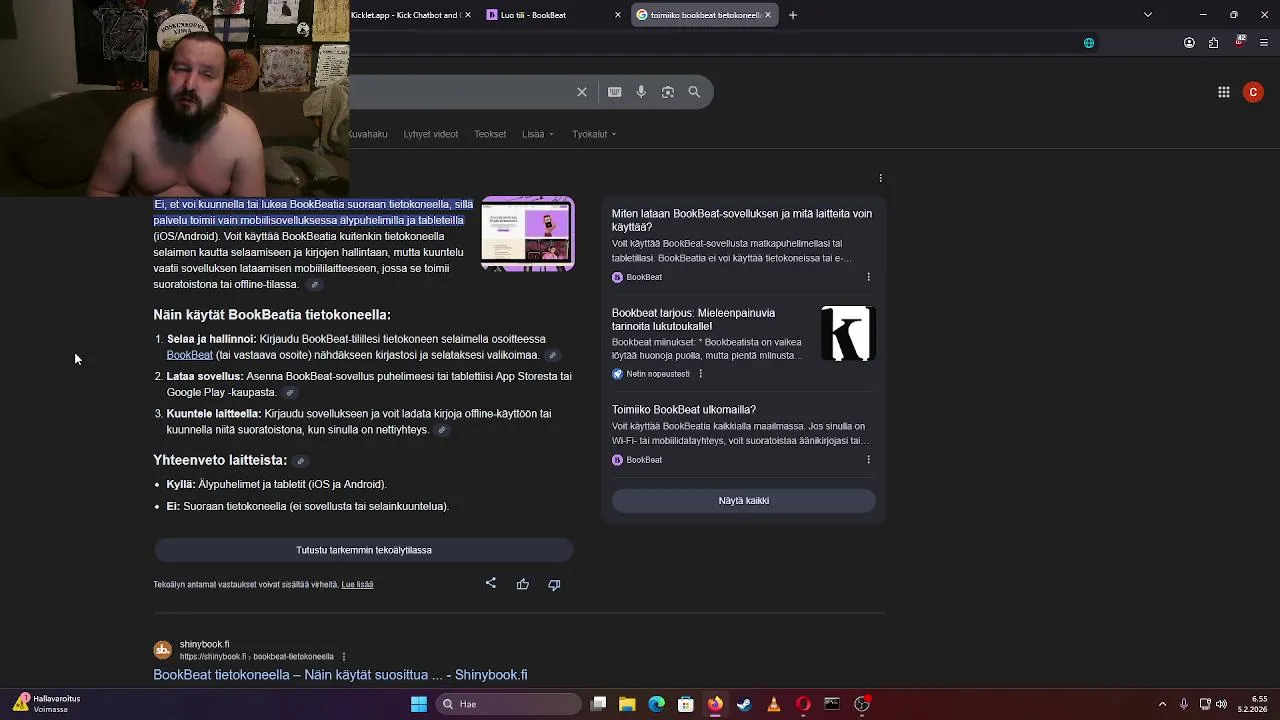Share the AI overview answer
Screen dimensions: 1280x720
coord(491,583)
